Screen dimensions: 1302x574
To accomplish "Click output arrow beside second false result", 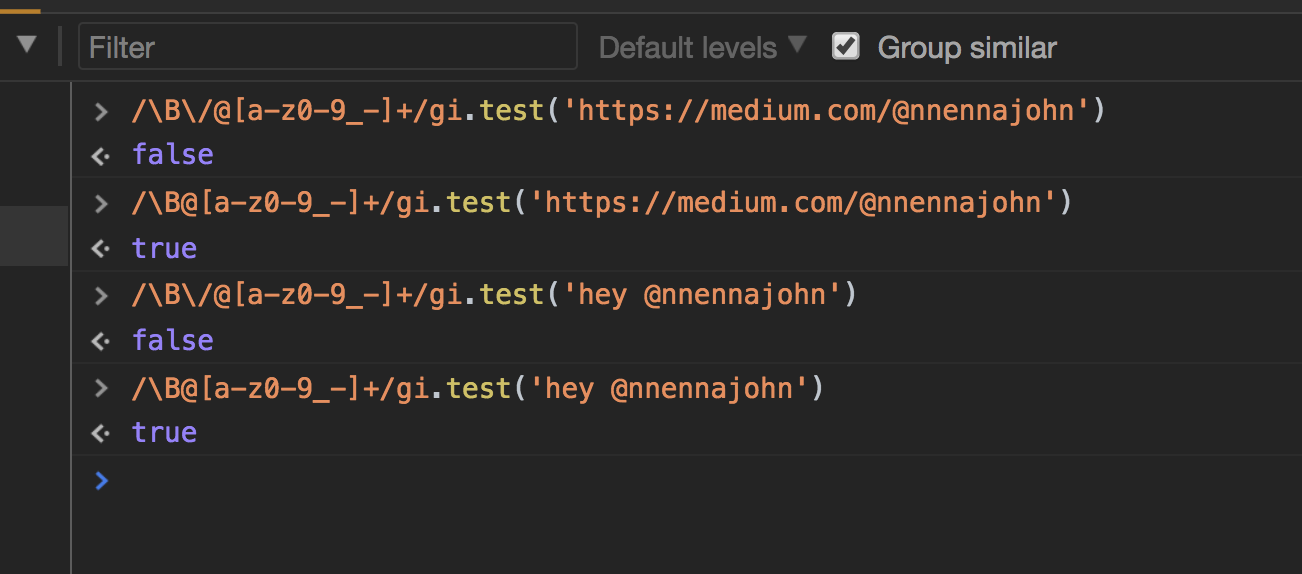I will [x=100, y=341].
